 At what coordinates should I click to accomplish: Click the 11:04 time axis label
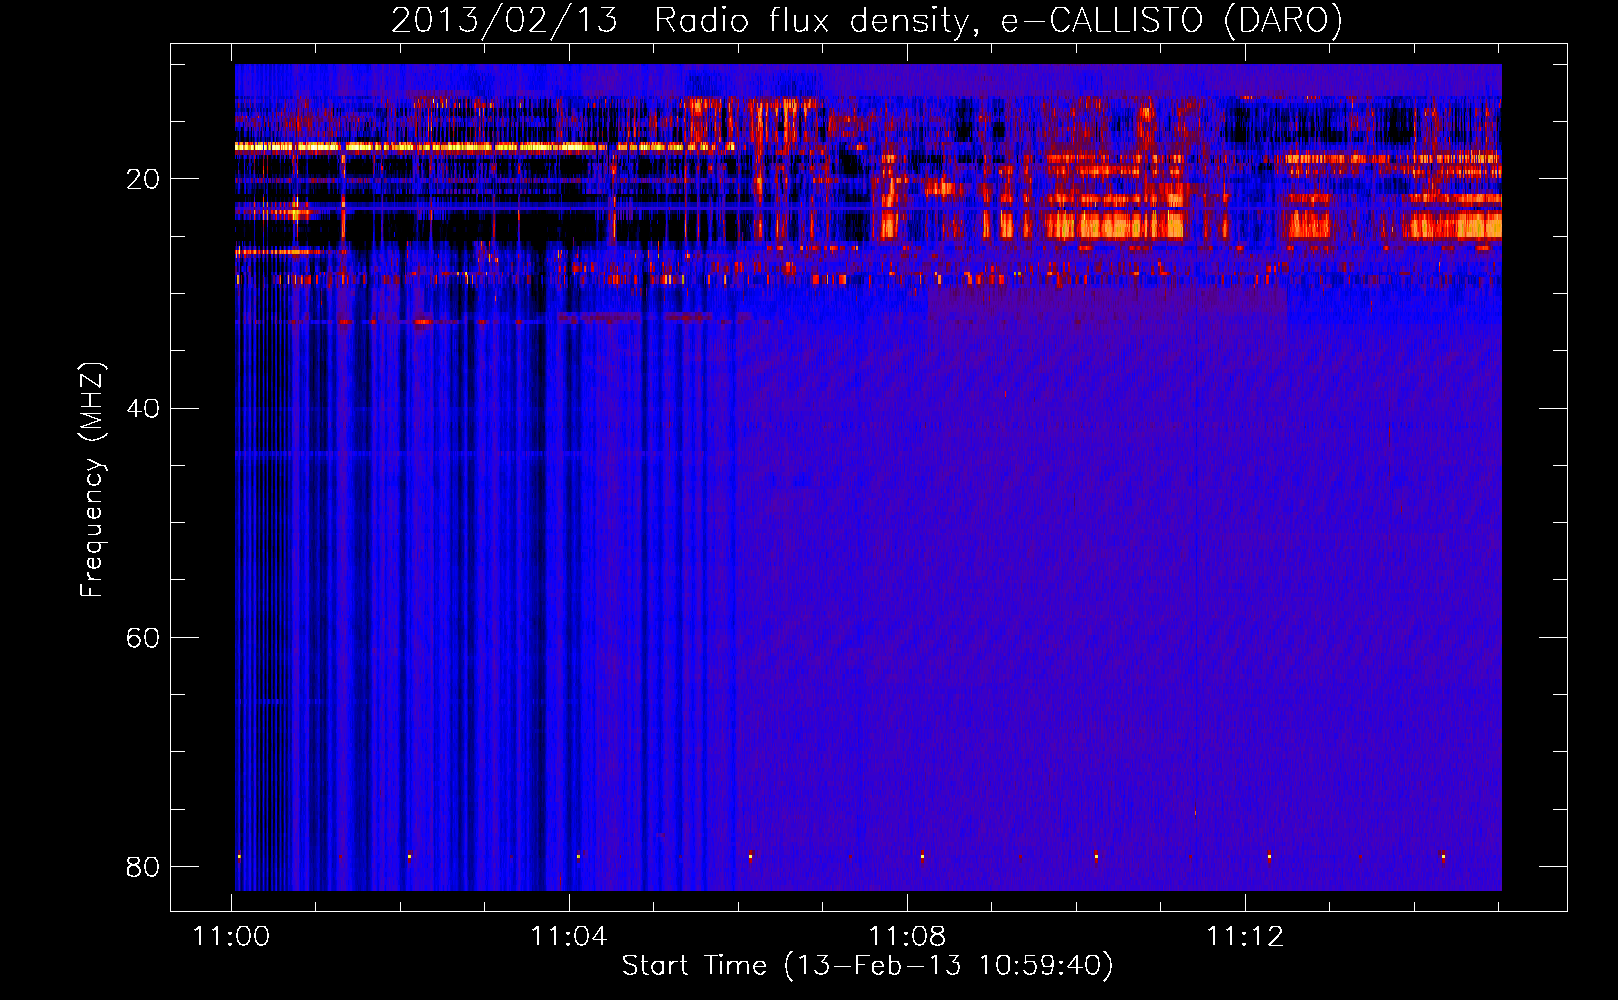click(569, 937)
